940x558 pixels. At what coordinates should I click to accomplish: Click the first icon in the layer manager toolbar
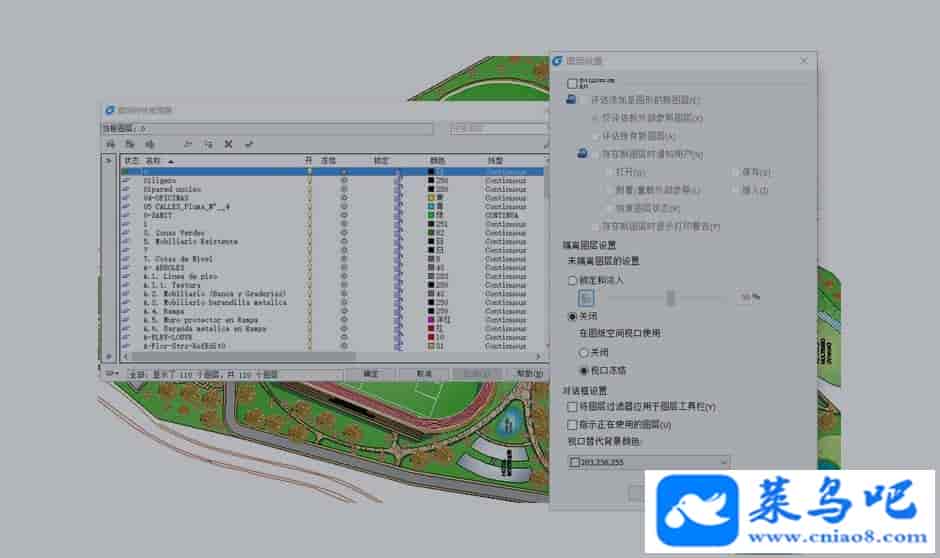click(111, 144)
